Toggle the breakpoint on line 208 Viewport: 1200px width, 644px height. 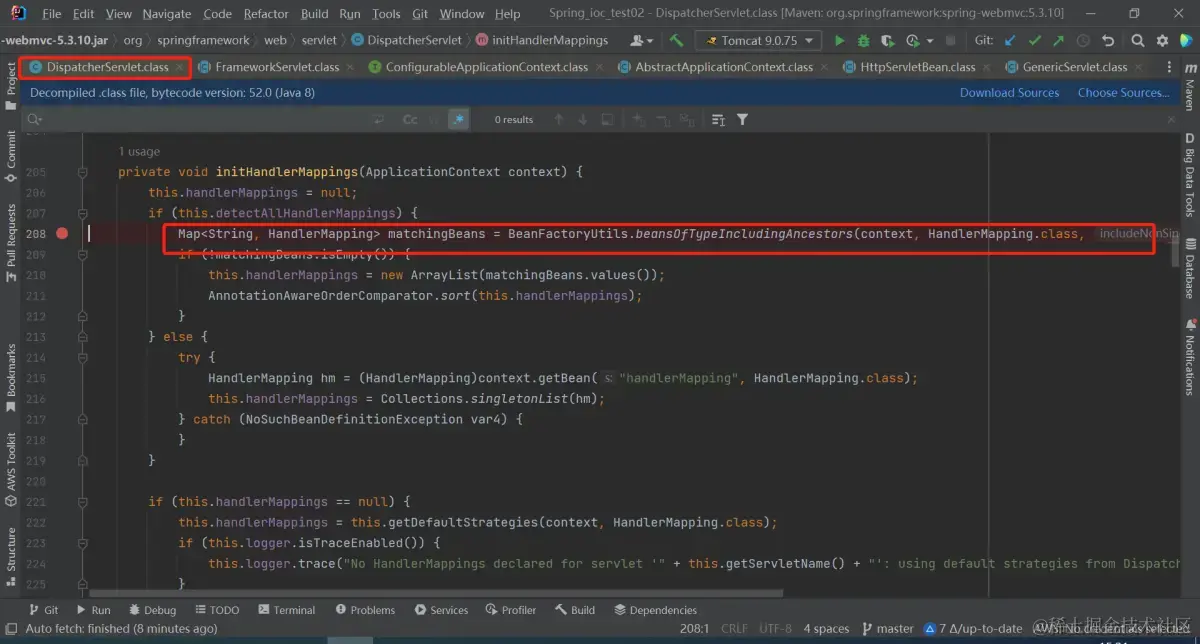62,233
